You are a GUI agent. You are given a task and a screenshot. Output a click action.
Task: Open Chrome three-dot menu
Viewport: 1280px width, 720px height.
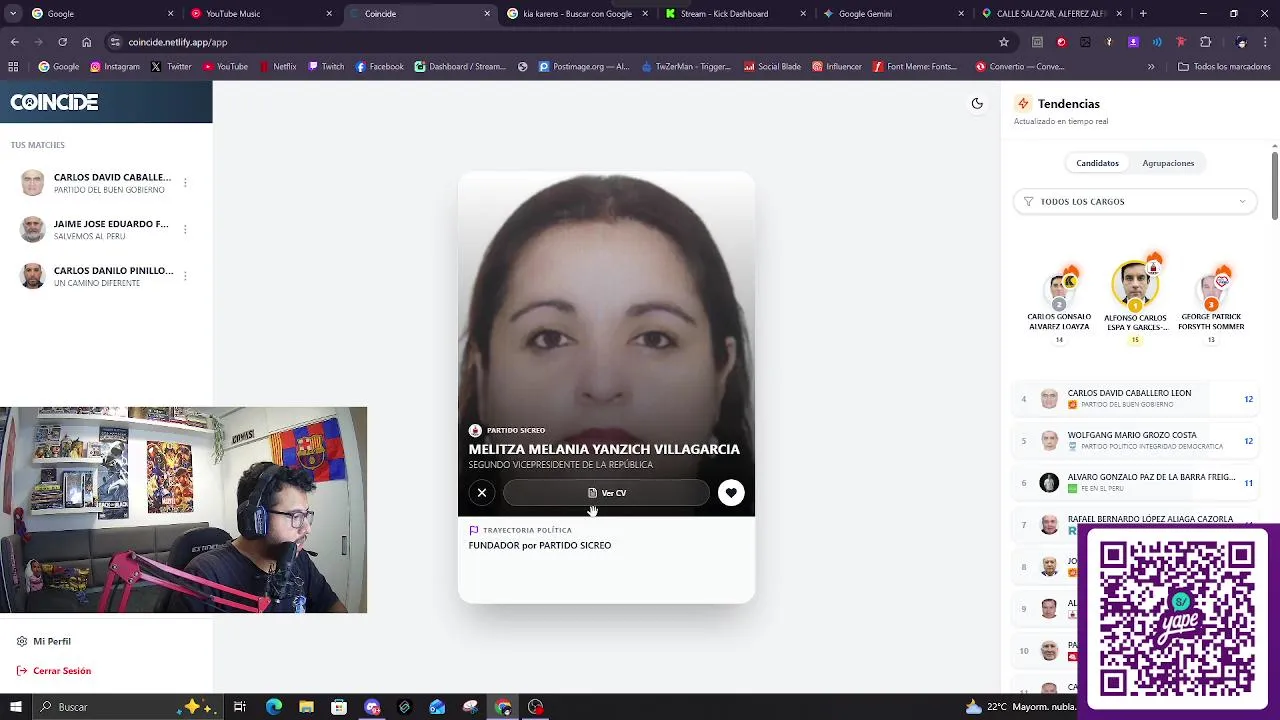[x=1266, y=42]
